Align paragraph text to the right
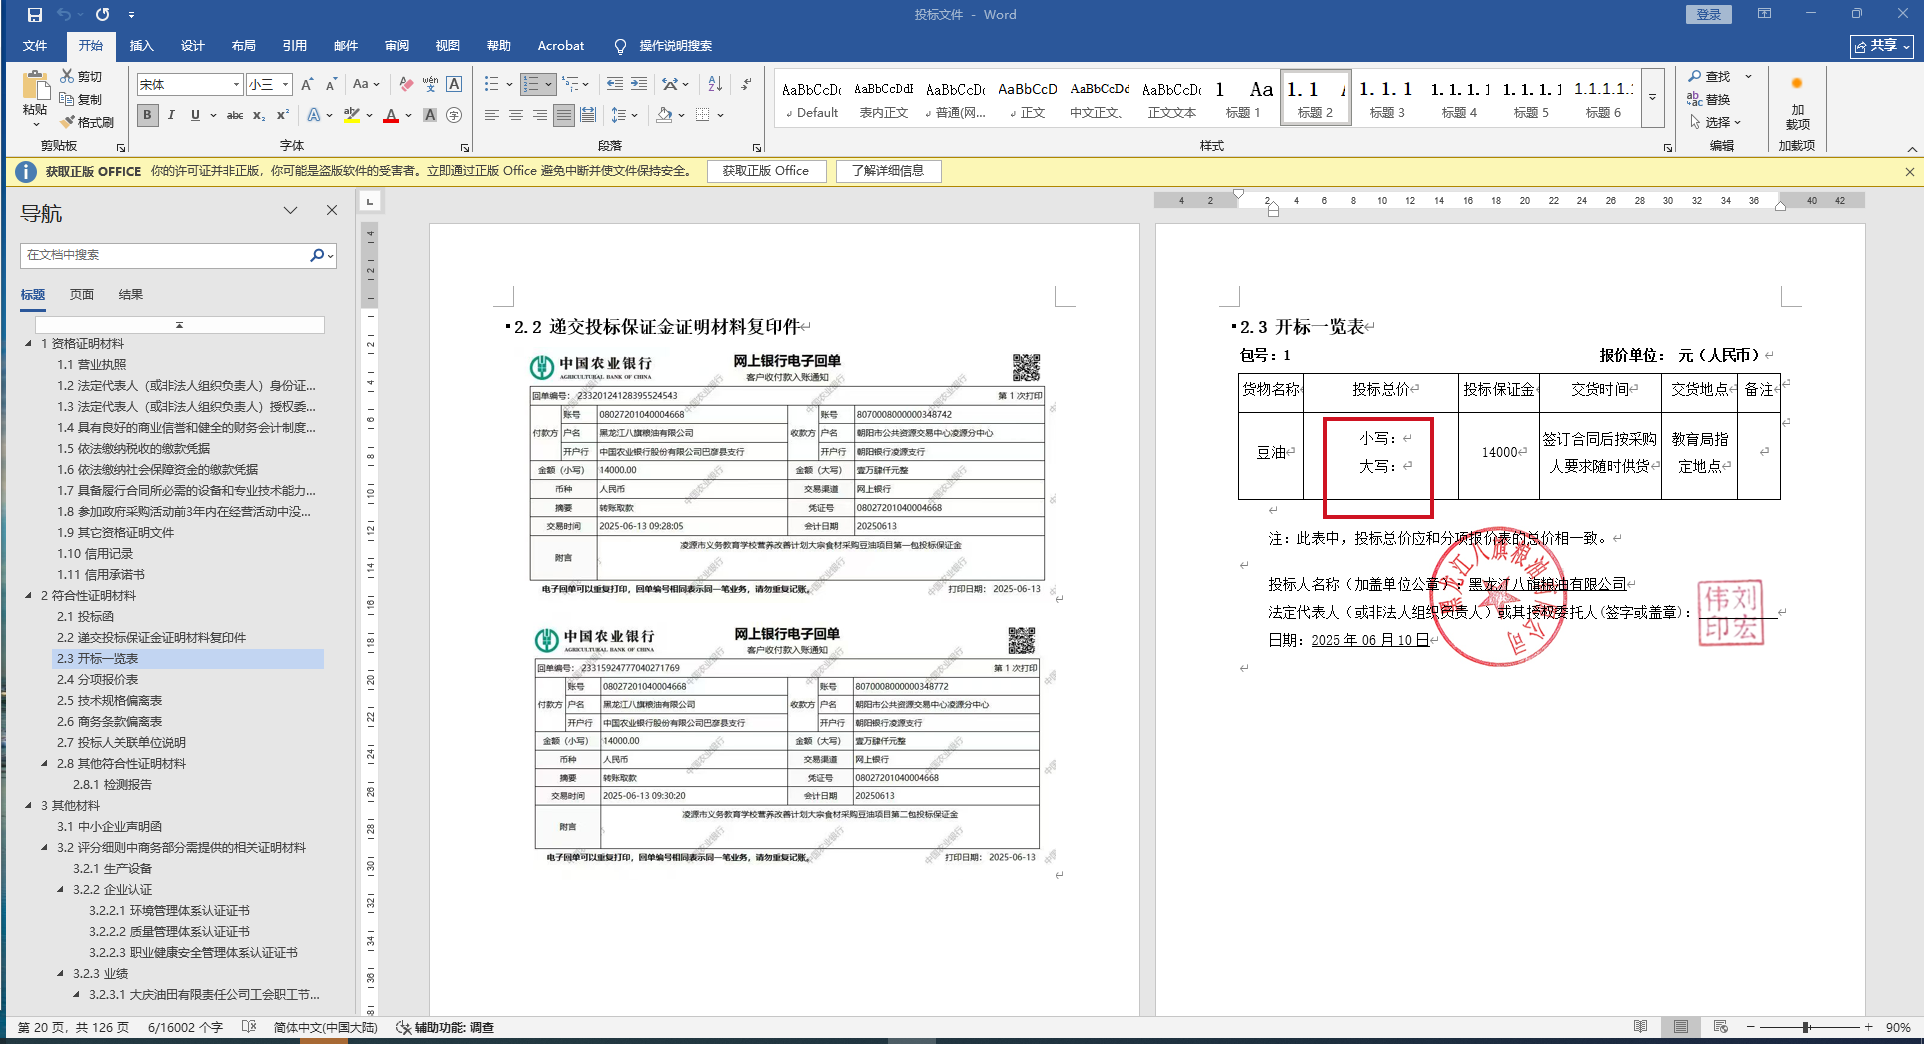The width and height of the screenshot is (1924, 1044). click(540, 115)
